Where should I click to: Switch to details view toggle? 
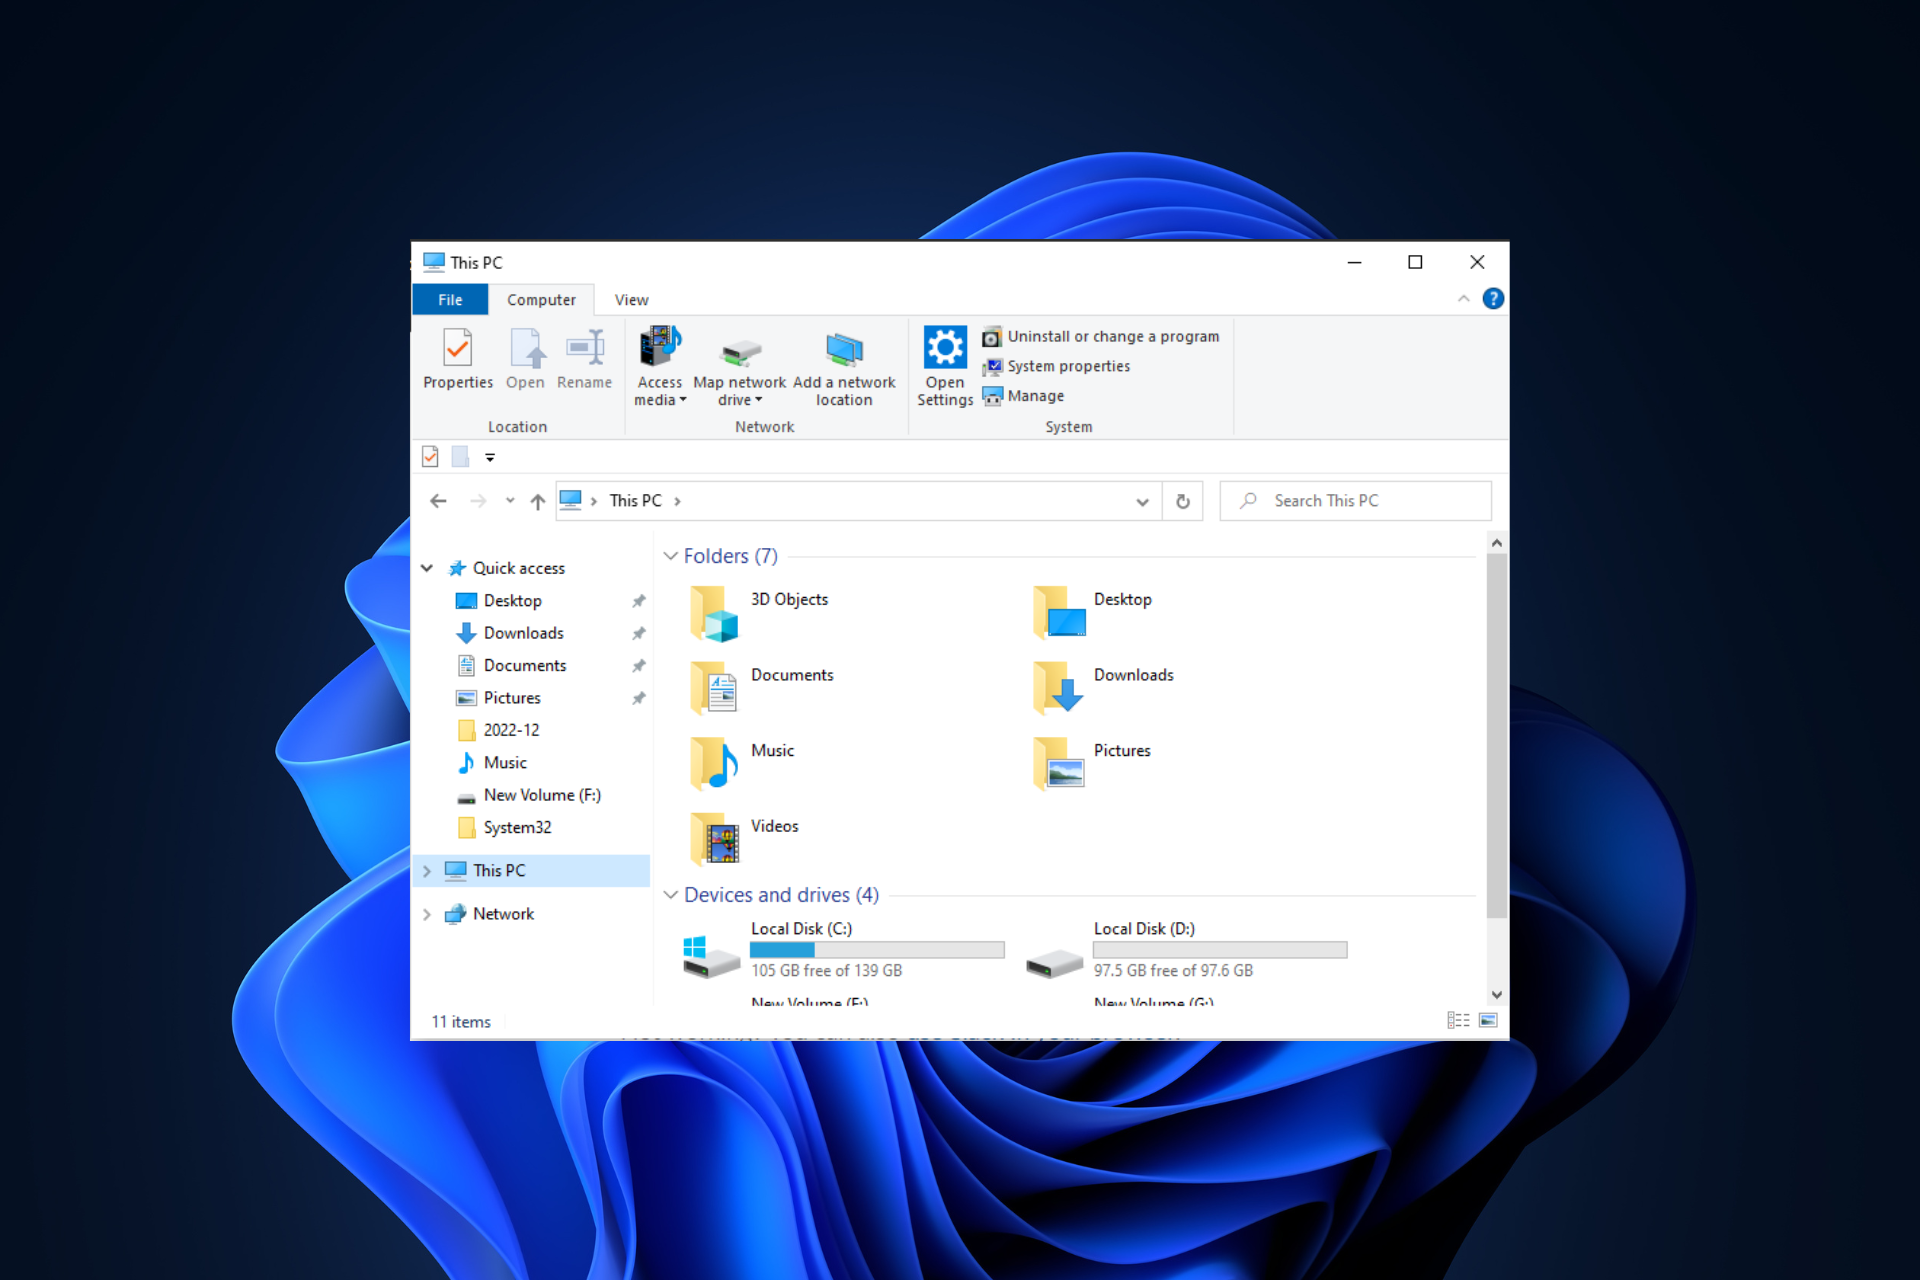(x=1458, y=1021)
